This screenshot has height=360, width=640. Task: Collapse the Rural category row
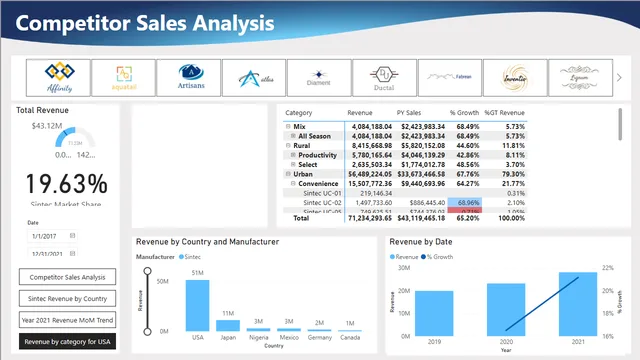click(x=288, y=145)
